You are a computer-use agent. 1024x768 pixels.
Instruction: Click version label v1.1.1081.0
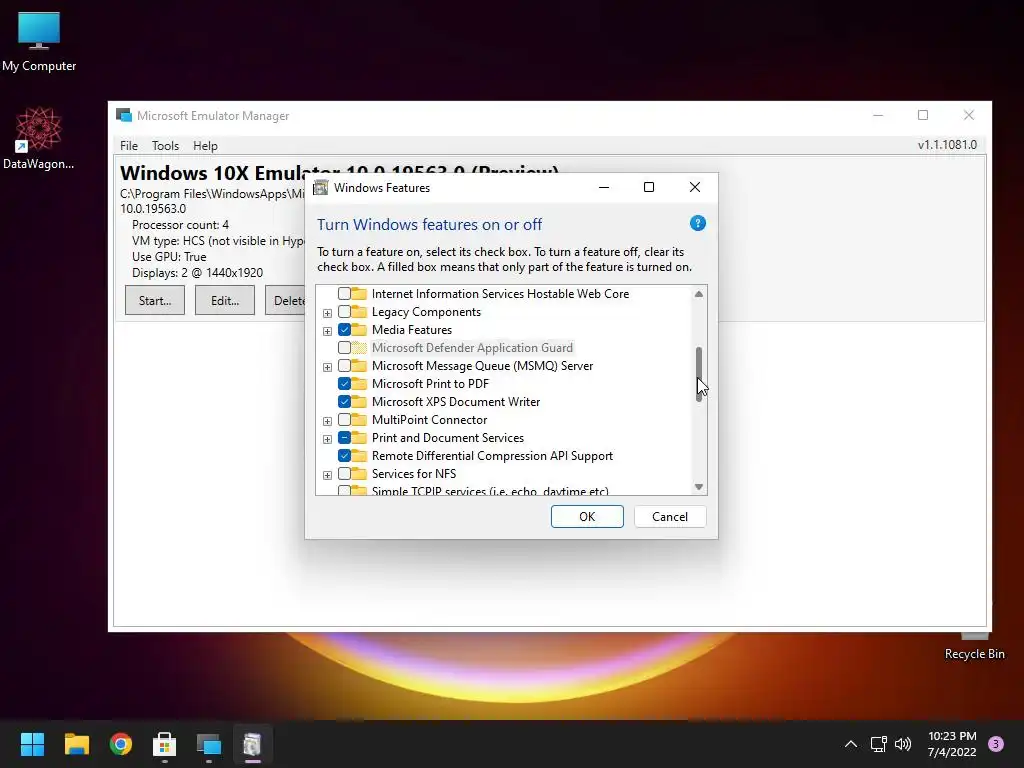click(947, 145)
